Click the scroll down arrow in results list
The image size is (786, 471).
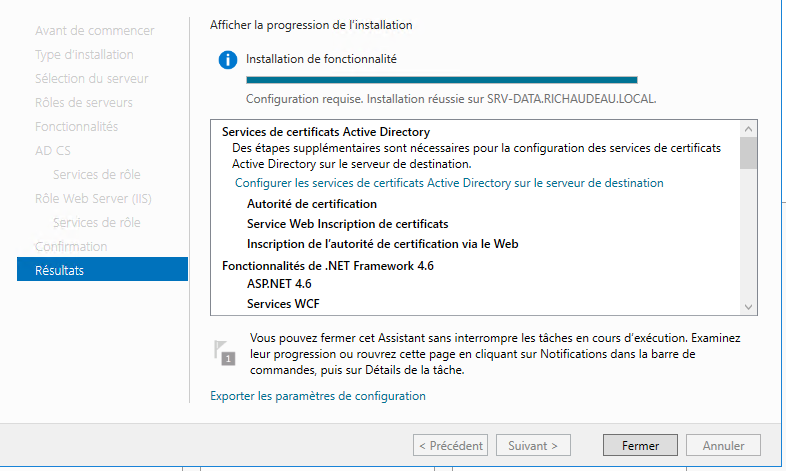tap(748, 307)
